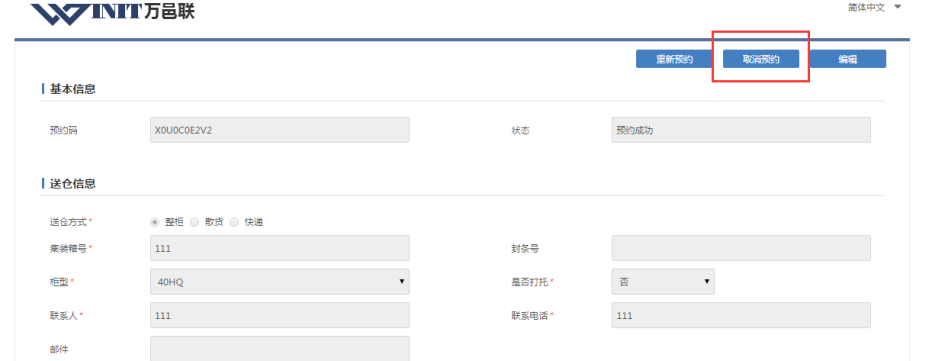Expand the 是否打托 dropdown
This screenshot has width=945, height=361.
click(x=663, y=281)
